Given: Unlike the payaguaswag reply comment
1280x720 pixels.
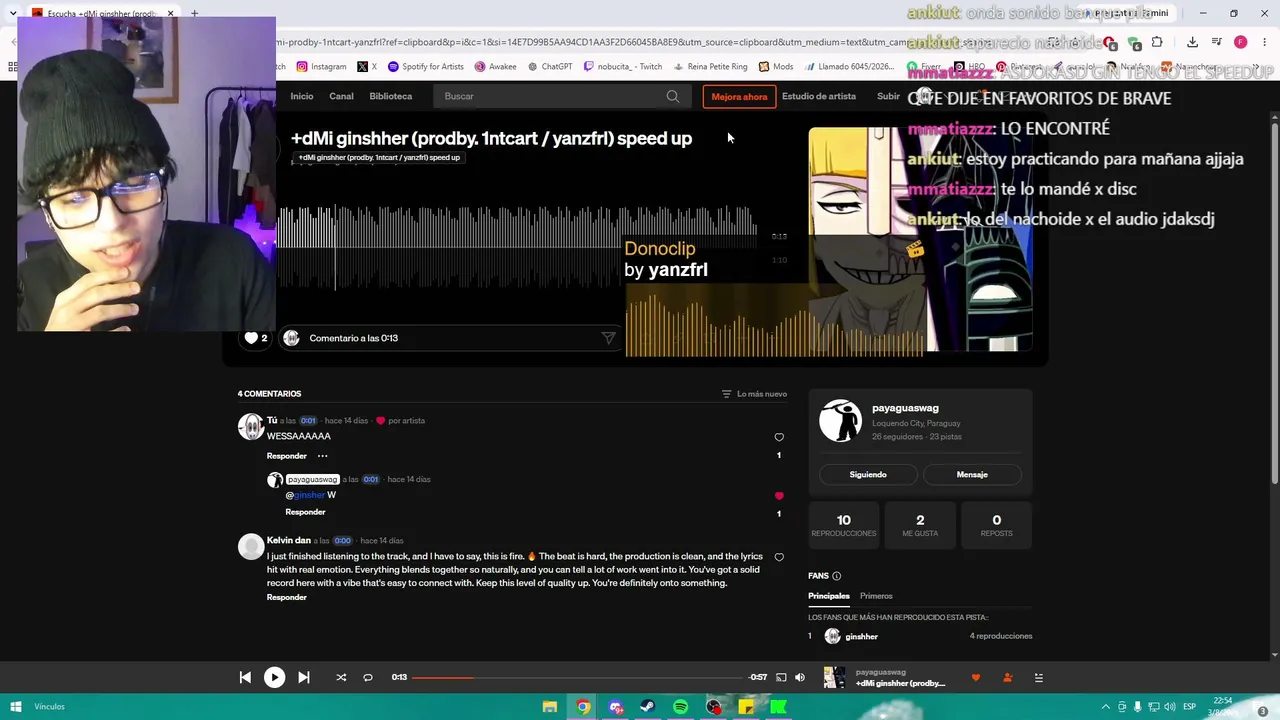Looking at the screenshot, I should click(x=779, y=496).
